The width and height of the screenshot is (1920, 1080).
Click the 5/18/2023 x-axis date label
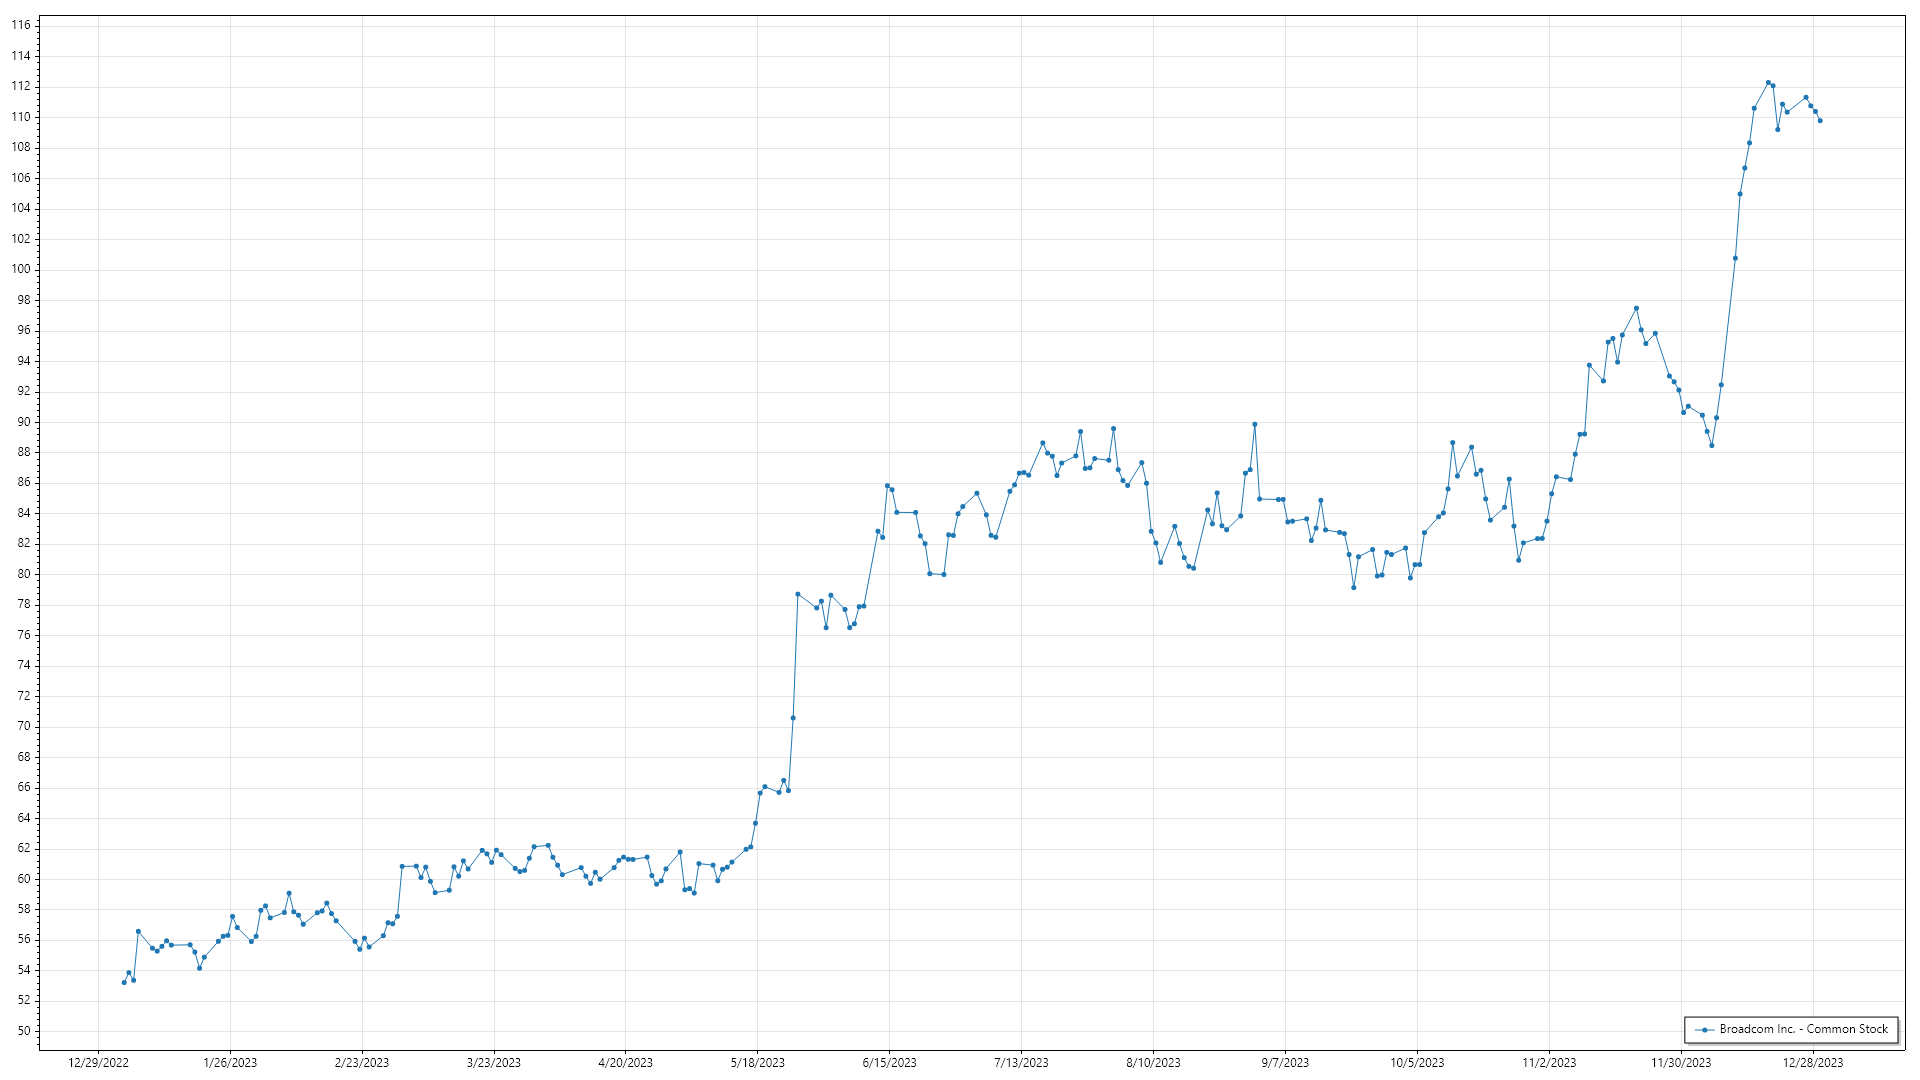click(758, 1063)
